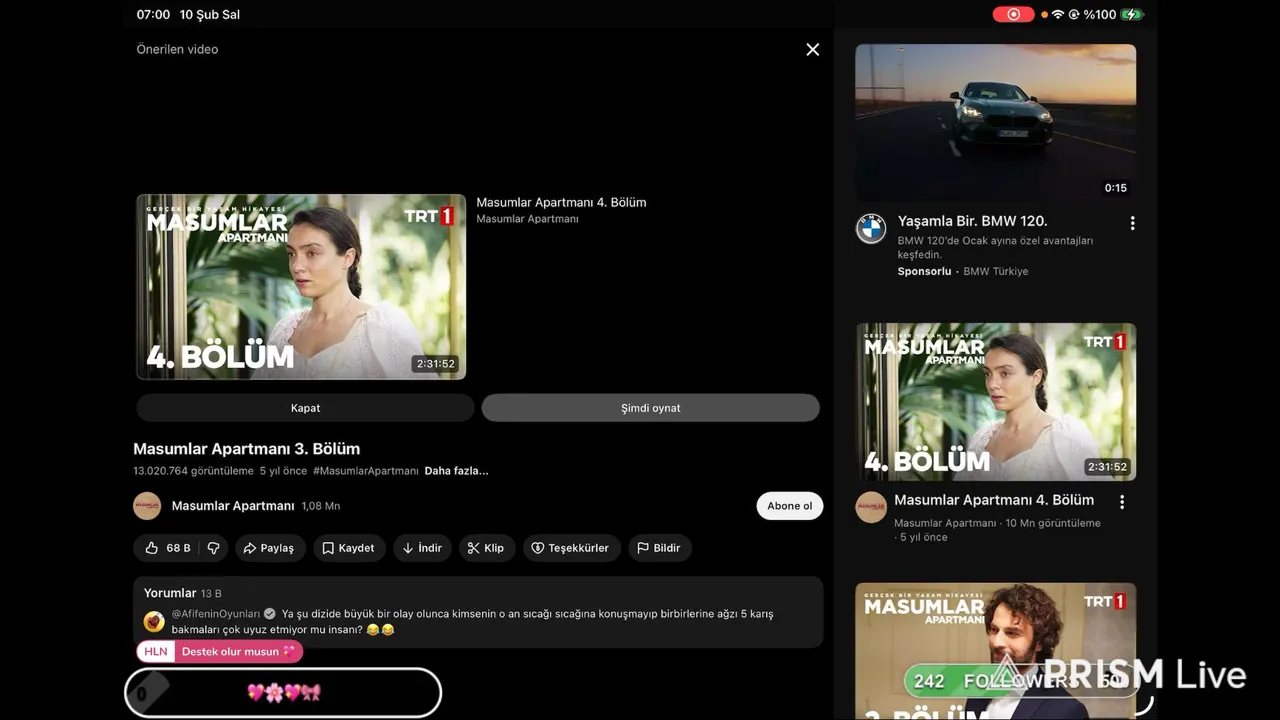Click the video view count 13.020.764 görüntüleme
The image size is (1280, 720).
193,471
